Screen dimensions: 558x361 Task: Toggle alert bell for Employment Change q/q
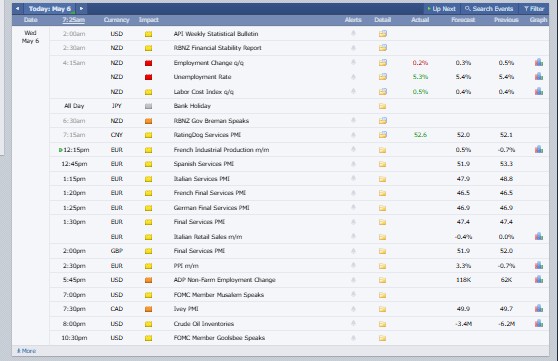click(353, 62)
